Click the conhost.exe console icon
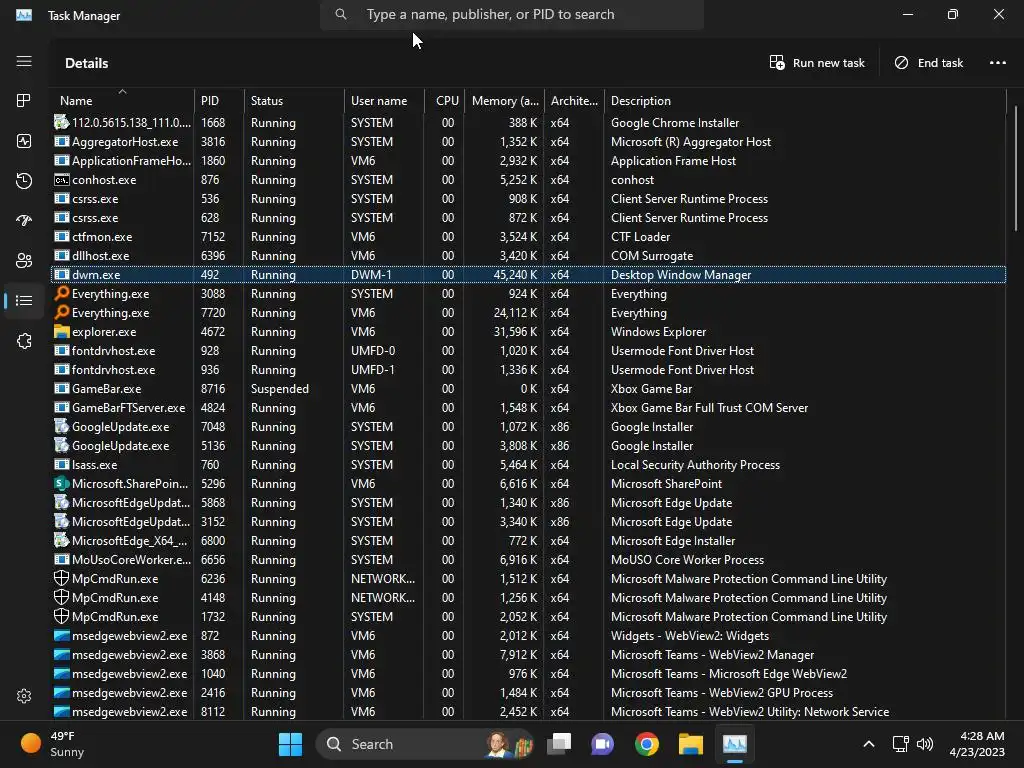Viewport: 1024px width, 768px height. click(x=61, y=180)
